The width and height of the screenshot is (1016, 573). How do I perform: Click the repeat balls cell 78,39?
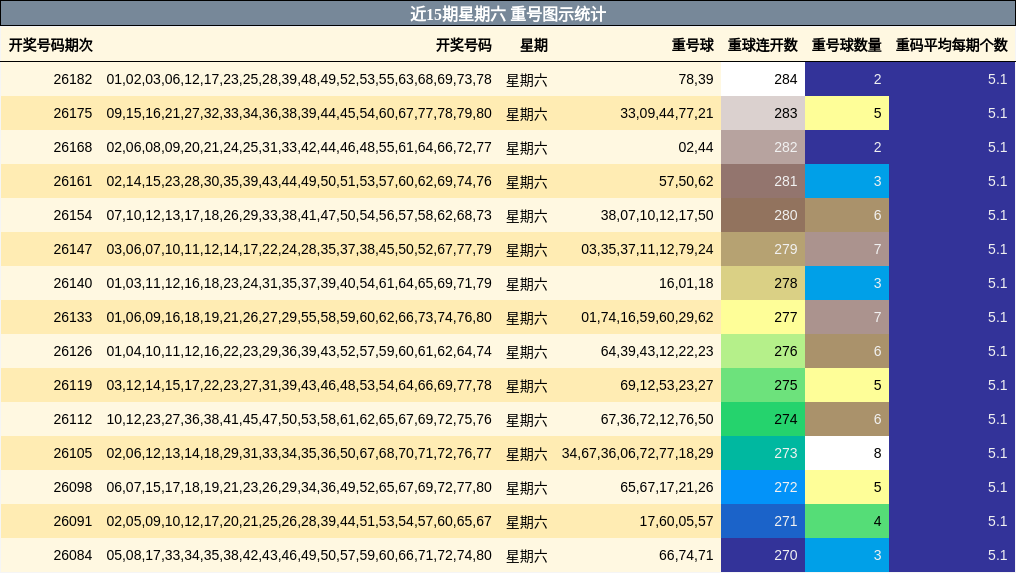coord(695,79)
